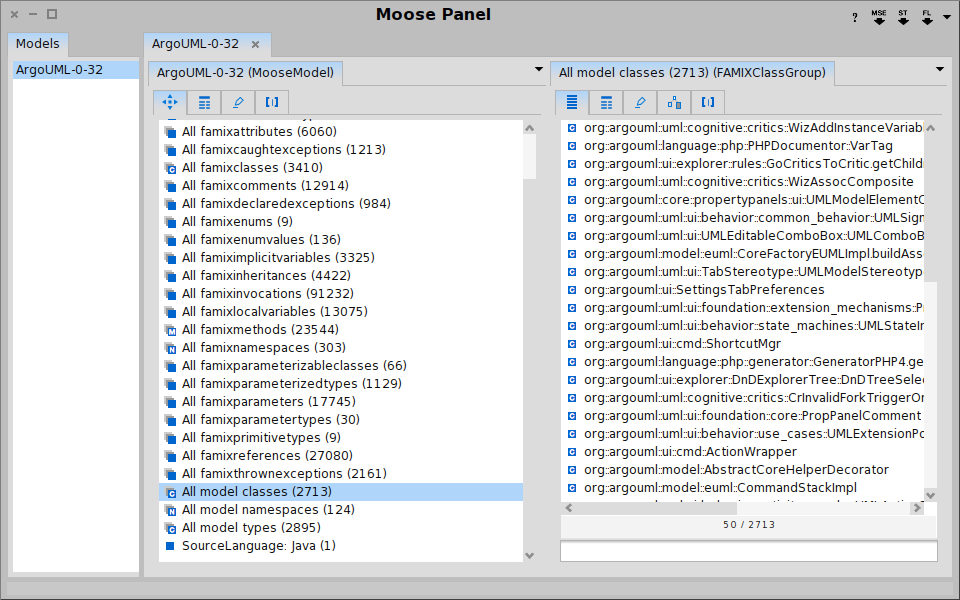The width and height of the screenshot is (960, 600).
Task: Click the scroll right arrow of the classes list
Action: pos(917,508)
